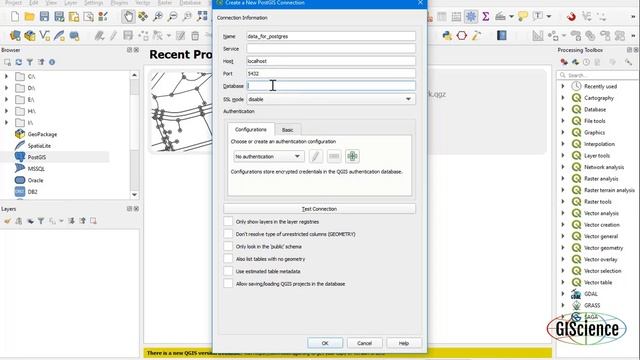Image resolution: width=640 pixels, height=360 pixels.
Task: Switch to the Basic authentication tab
Action: click(x=287, y=130)
